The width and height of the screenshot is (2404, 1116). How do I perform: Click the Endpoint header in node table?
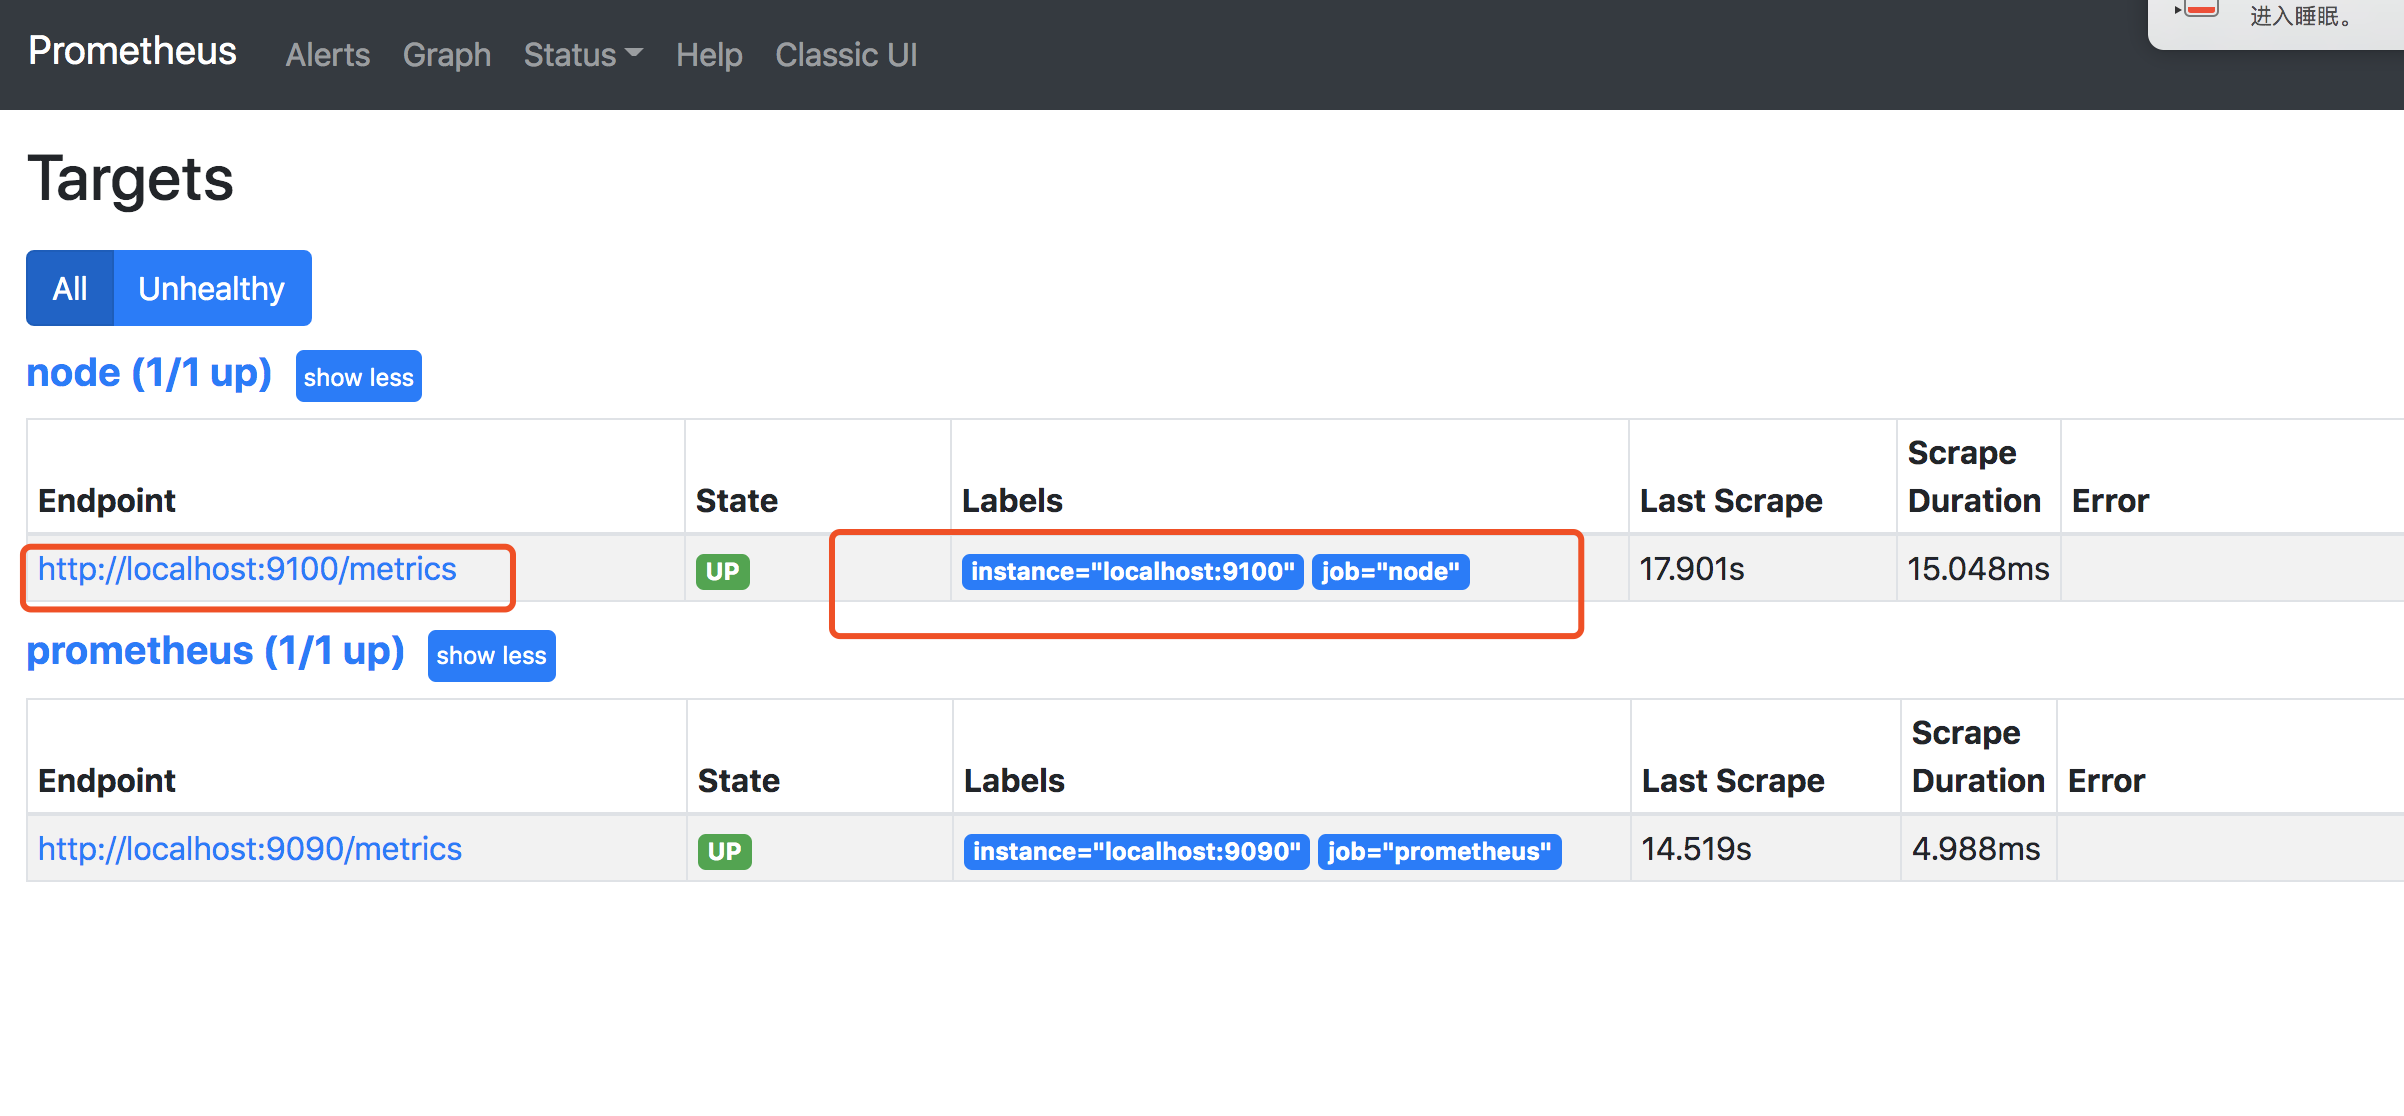coord(107,500)
